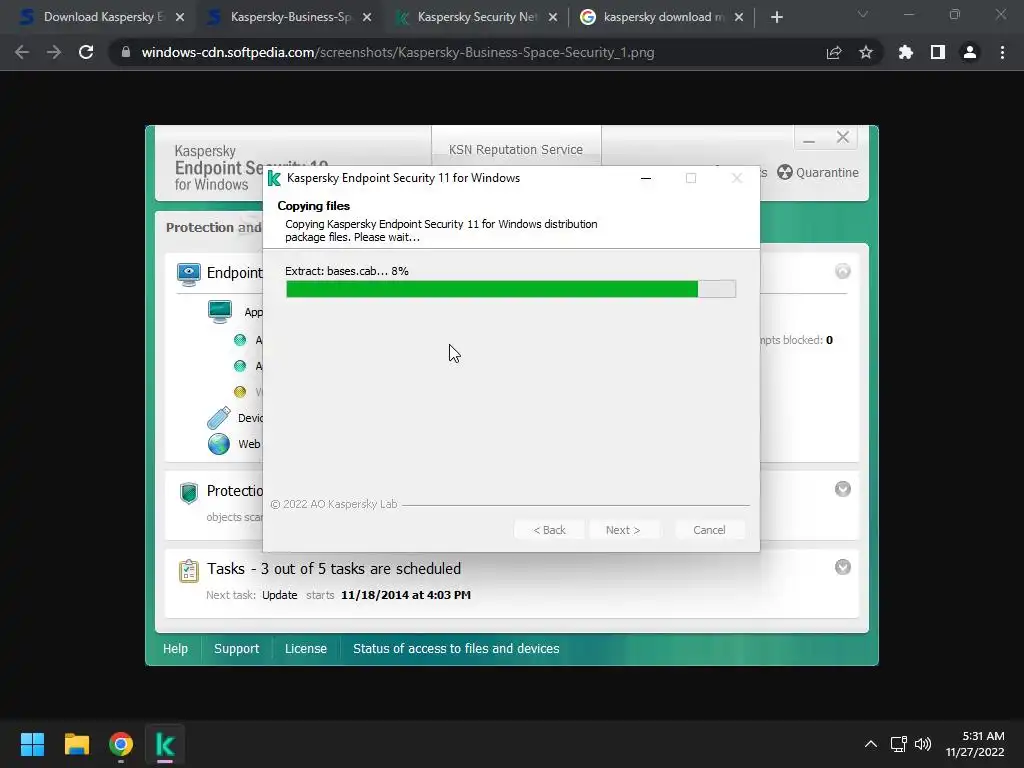Click the Web control globe icon

[219, 444]
